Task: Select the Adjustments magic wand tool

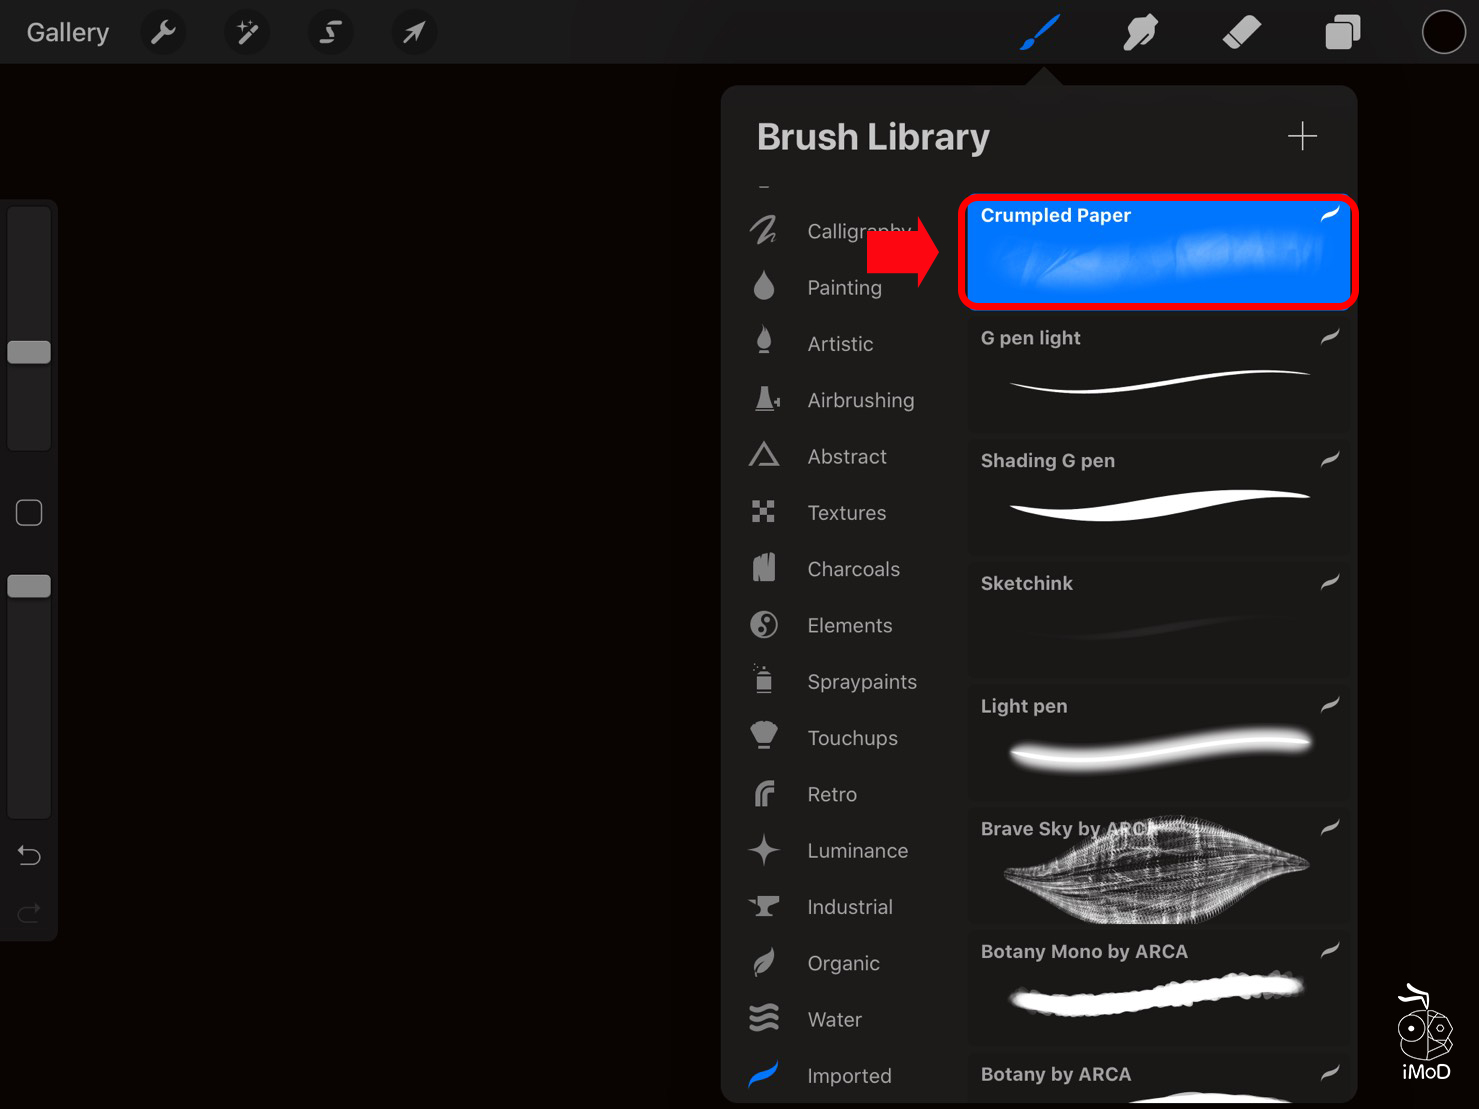Action: [x=246, y=31]
